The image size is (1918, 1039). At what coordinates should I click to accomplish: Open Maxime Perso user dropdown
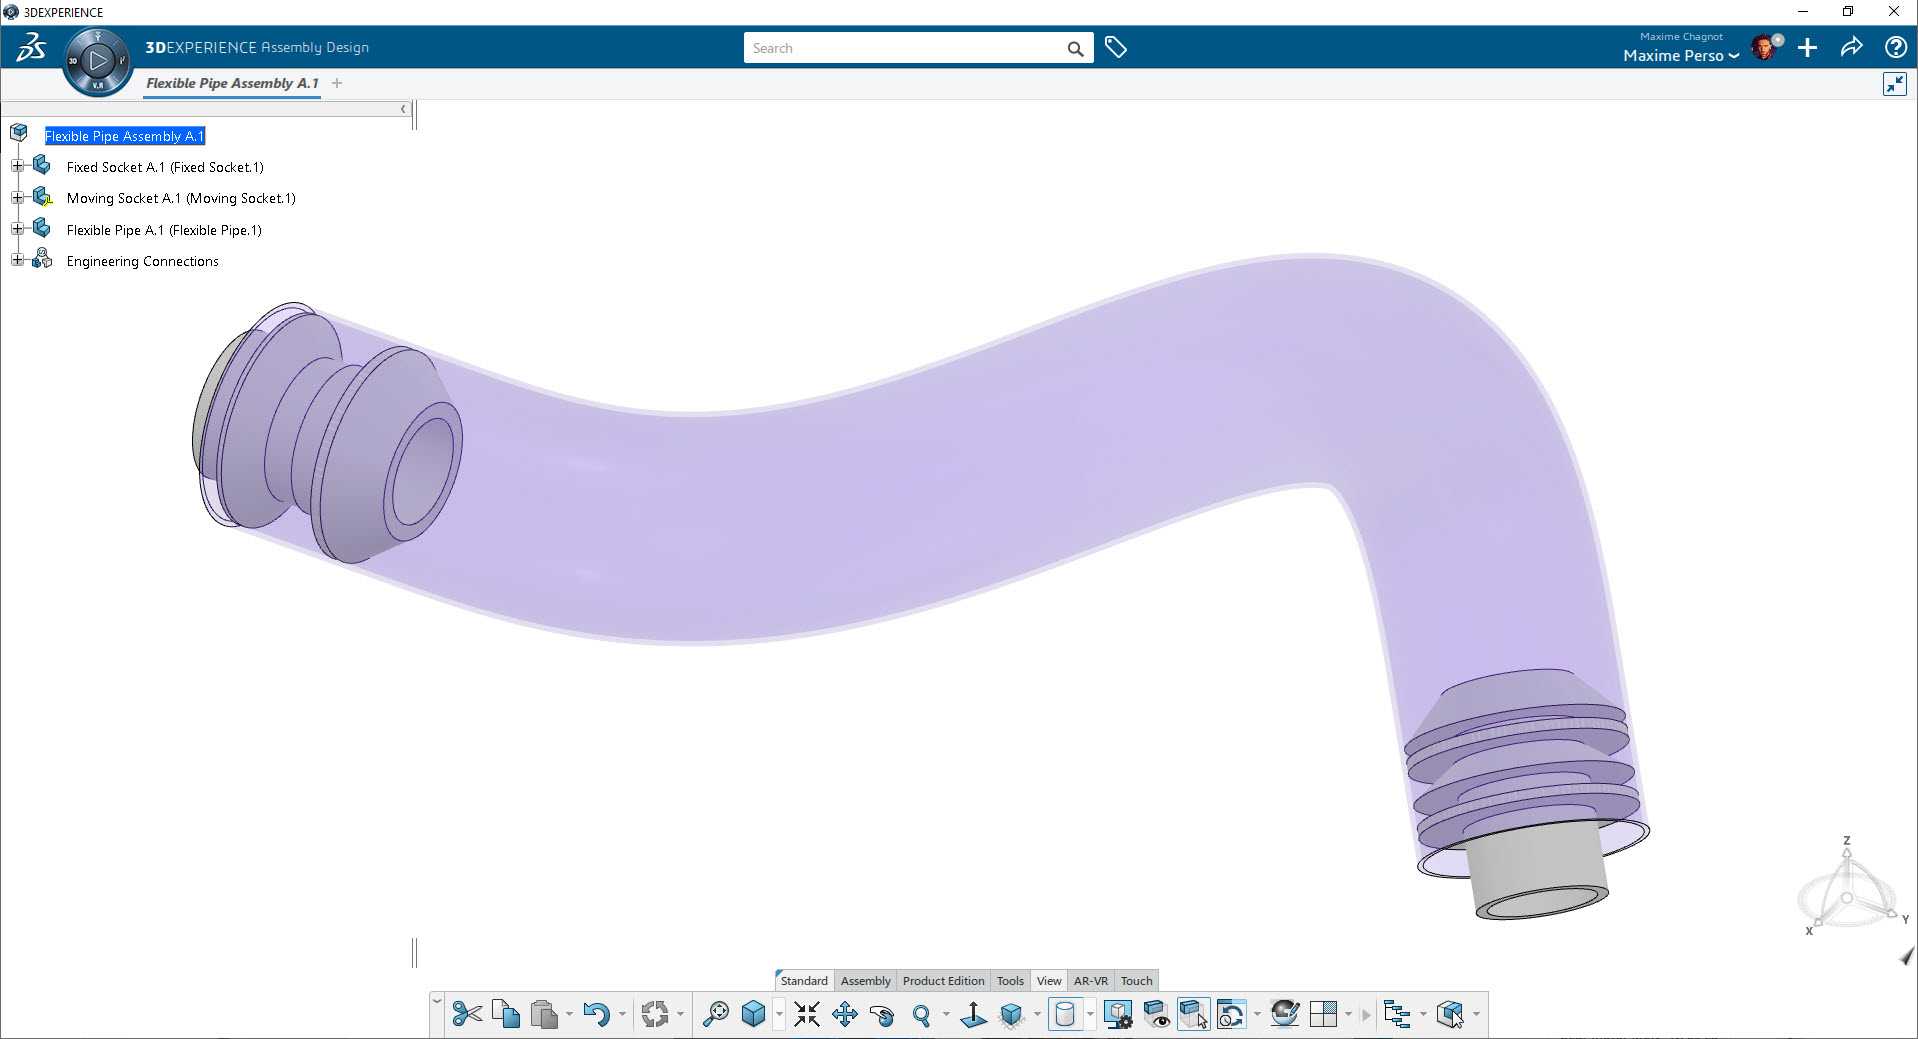[x=1680, y=55]
